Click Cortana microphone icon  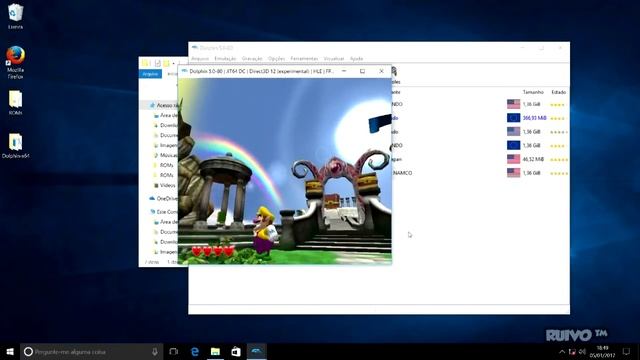coord(155,351)
